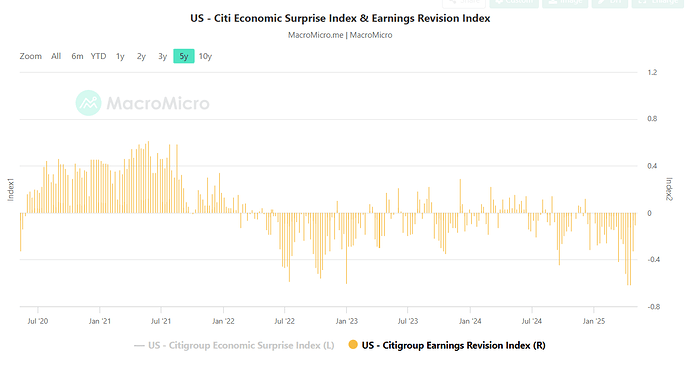Expand the range to 10y
The image size is (690, 389).
pos(206,56)
